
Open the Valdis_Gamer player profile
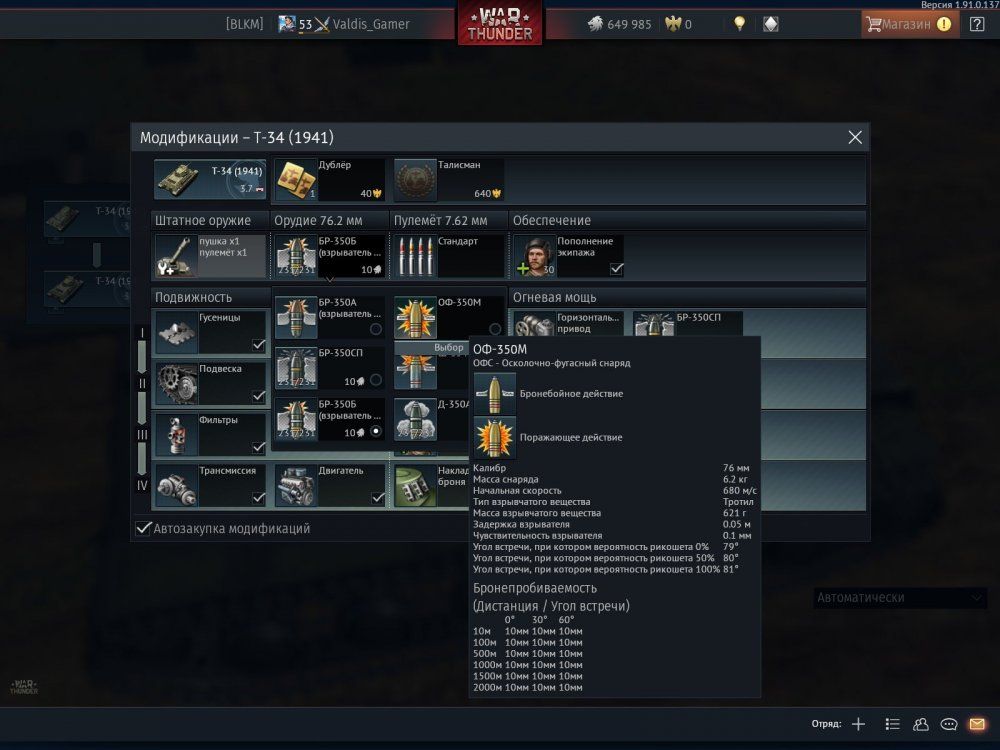[x=371, y=24]
